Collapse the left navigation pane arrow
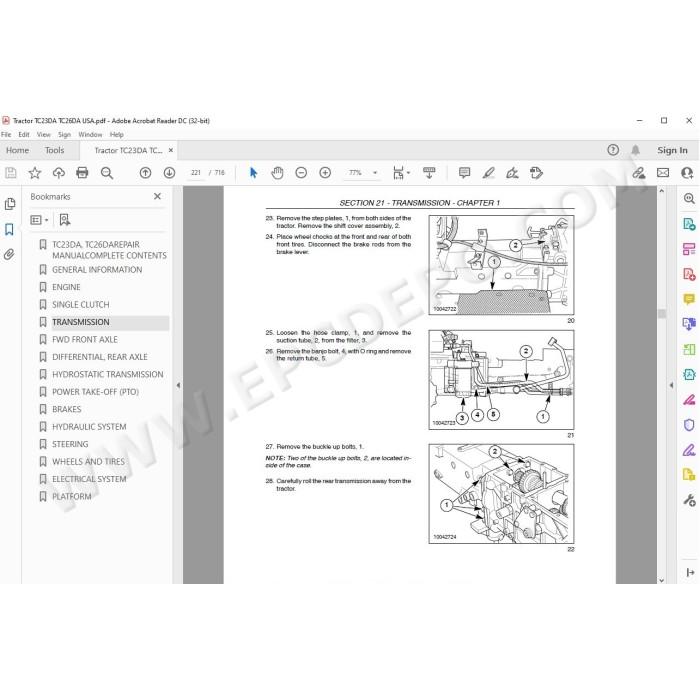This screenshot has width=700, height=700. [178, 385]
